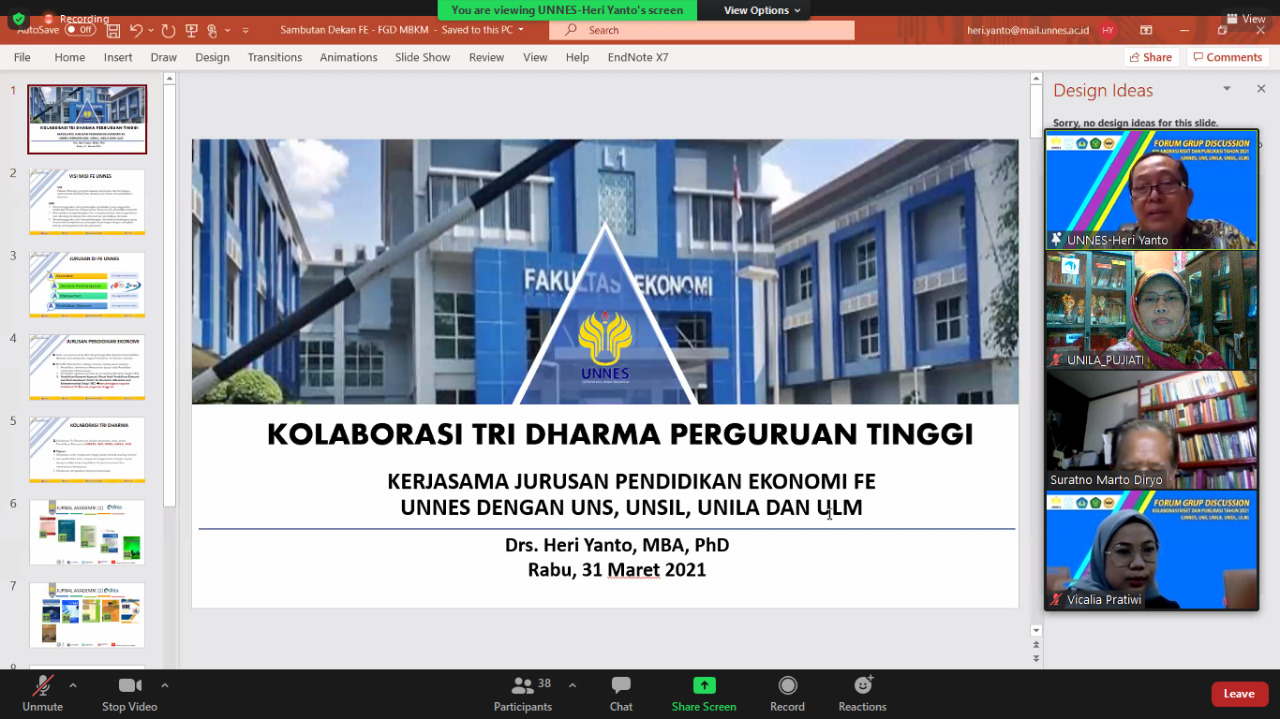Click the slide title Kolaborasi Tri Dharma Perguruan Tinggi

coord(620,434)
